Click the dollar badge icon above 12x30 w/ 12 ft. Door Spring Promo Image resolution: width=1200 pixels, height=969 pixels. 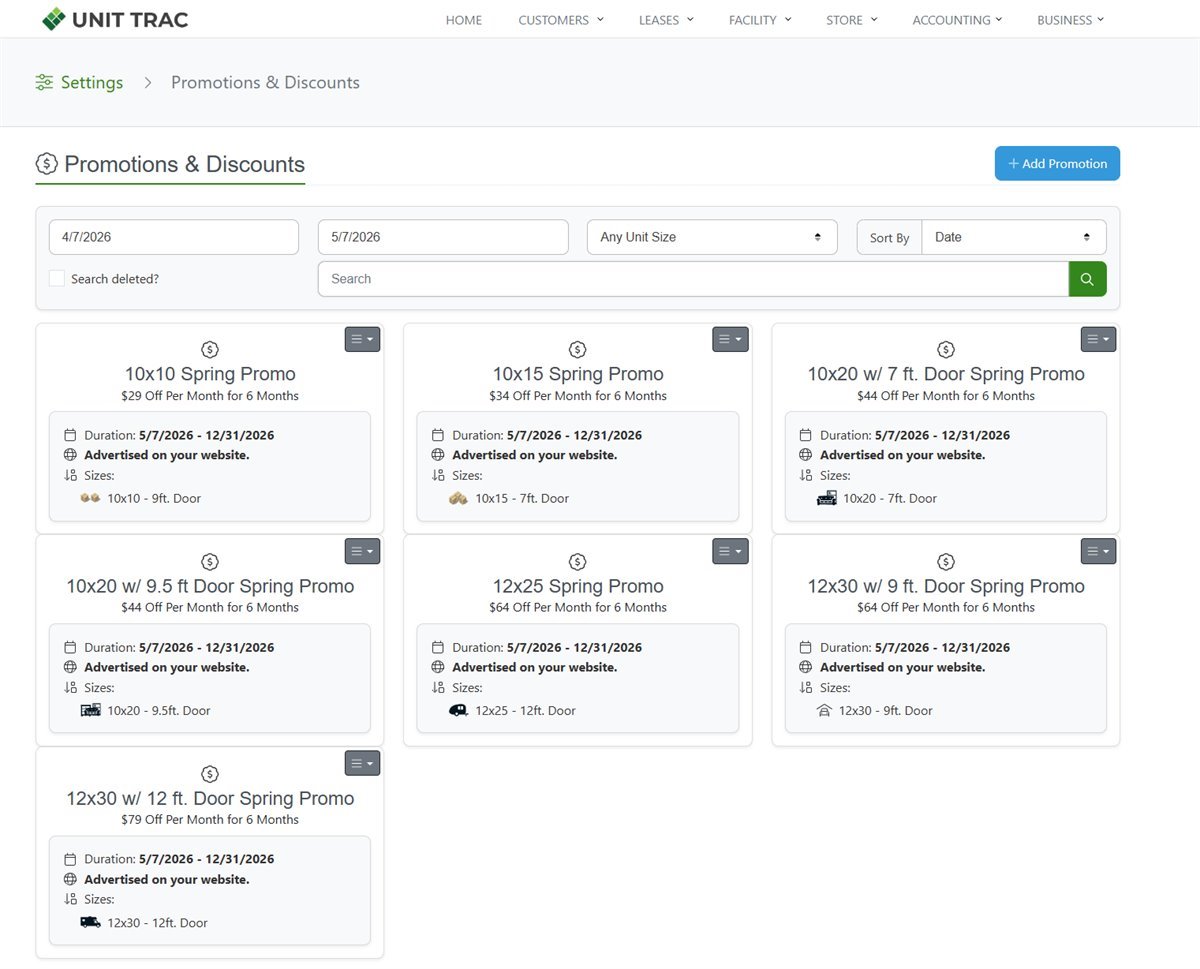tap(210, 774)
